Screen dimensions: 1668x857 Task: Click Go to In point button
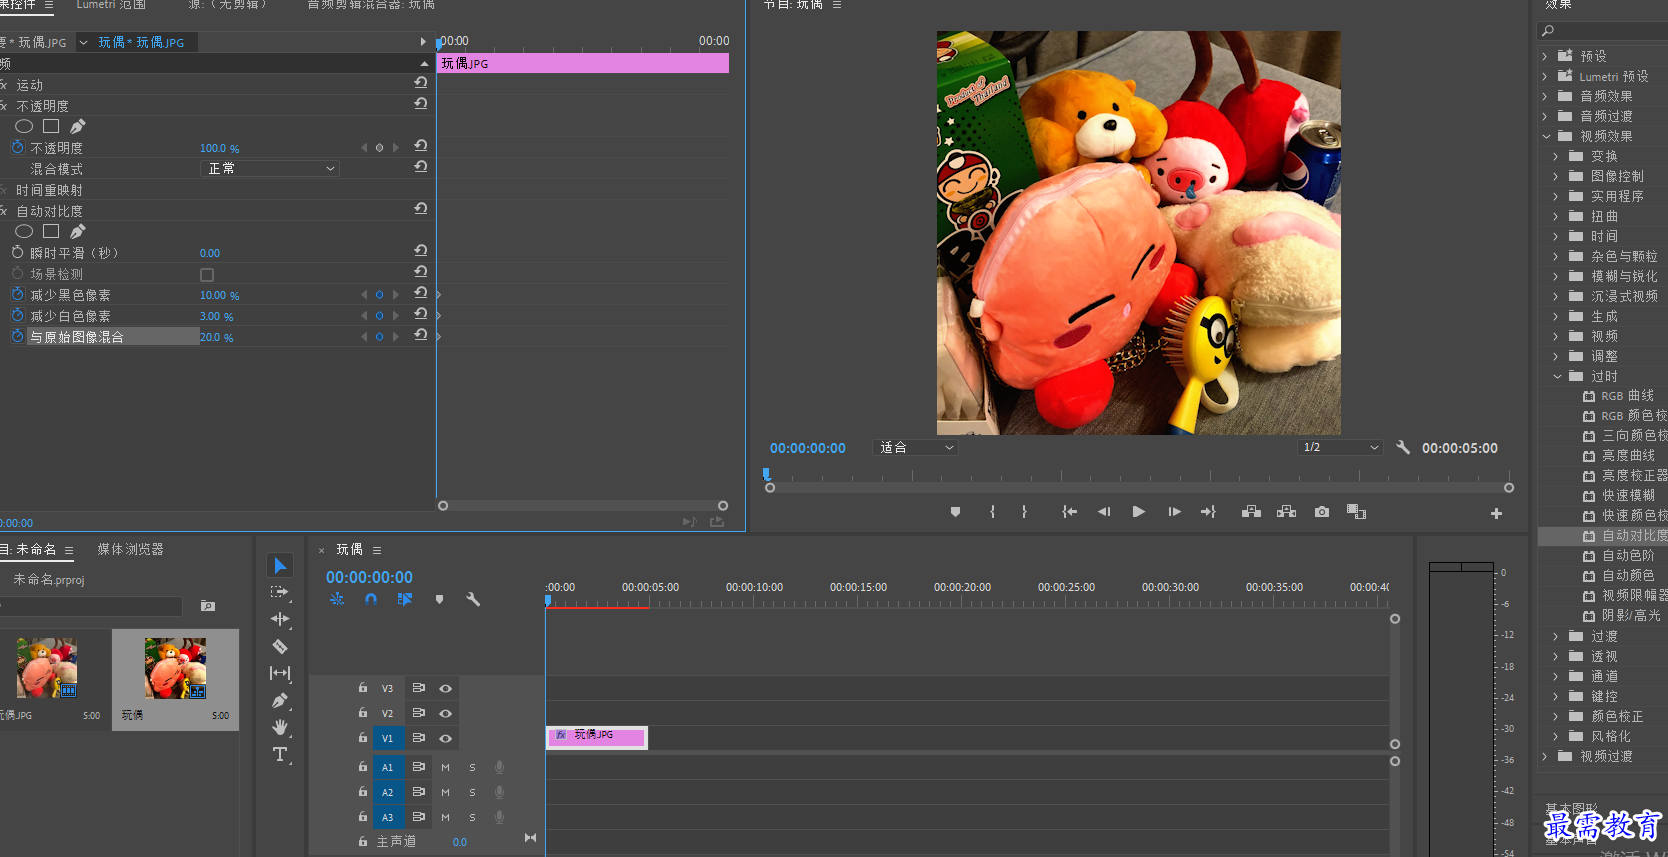[x=1069, y=512]
